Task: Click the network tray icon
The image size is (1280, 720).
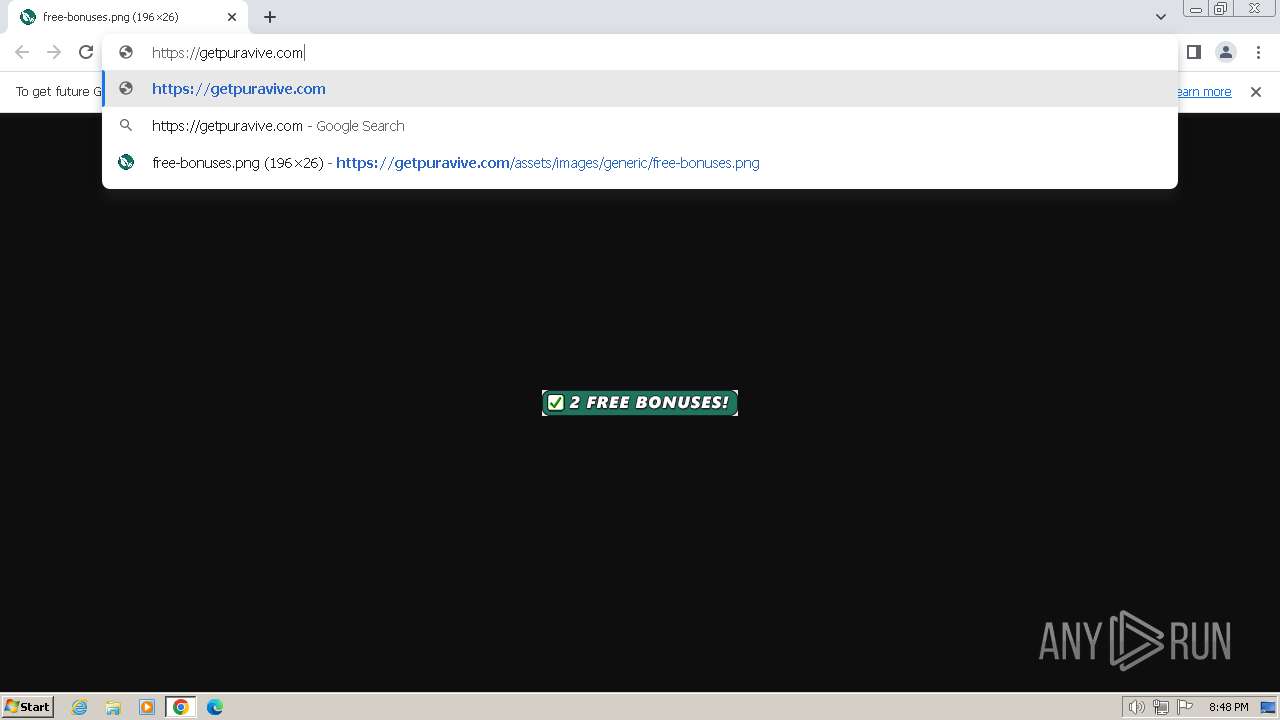Action: tap(1161, 707)
